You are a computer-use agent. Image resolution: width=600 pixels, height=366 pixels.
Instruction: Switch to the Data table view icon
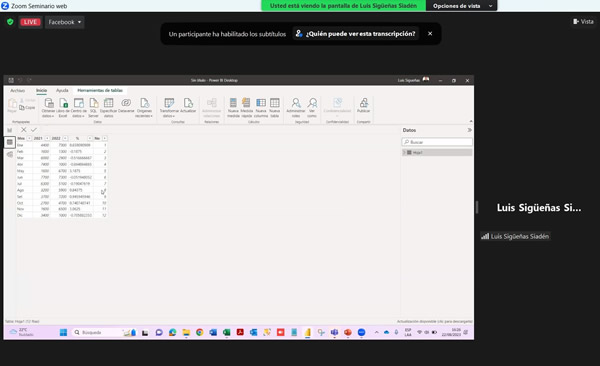coord(10,142)
